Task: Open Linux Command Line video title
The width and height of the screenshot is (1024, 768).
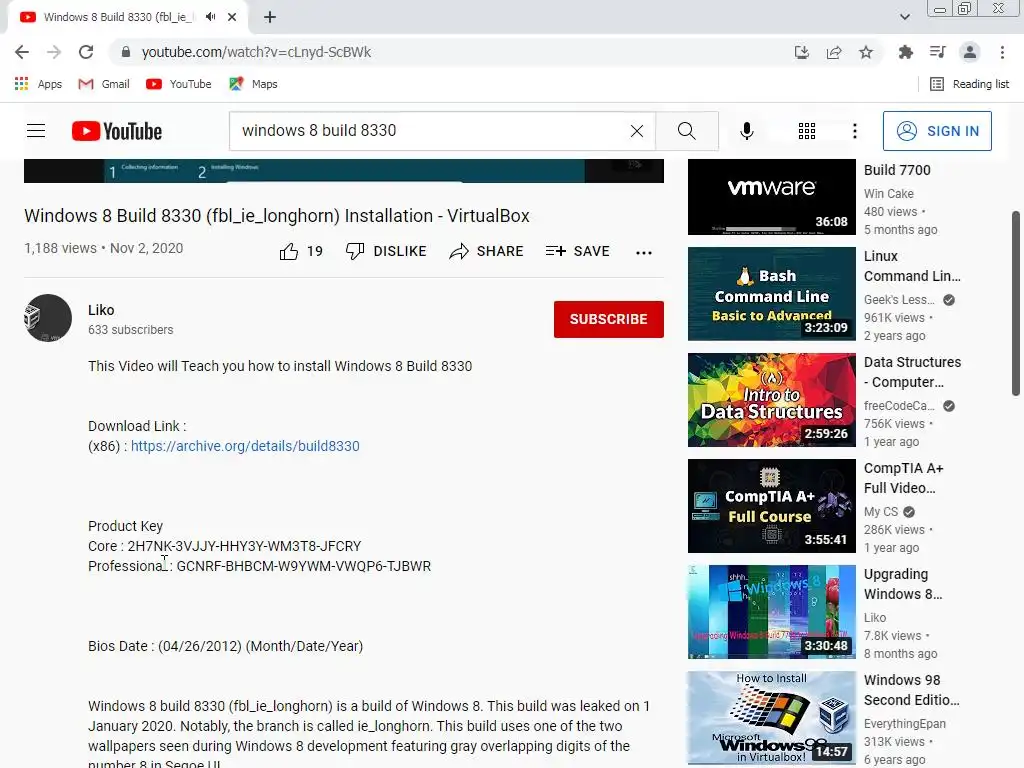Action: (x=912, y=266)
